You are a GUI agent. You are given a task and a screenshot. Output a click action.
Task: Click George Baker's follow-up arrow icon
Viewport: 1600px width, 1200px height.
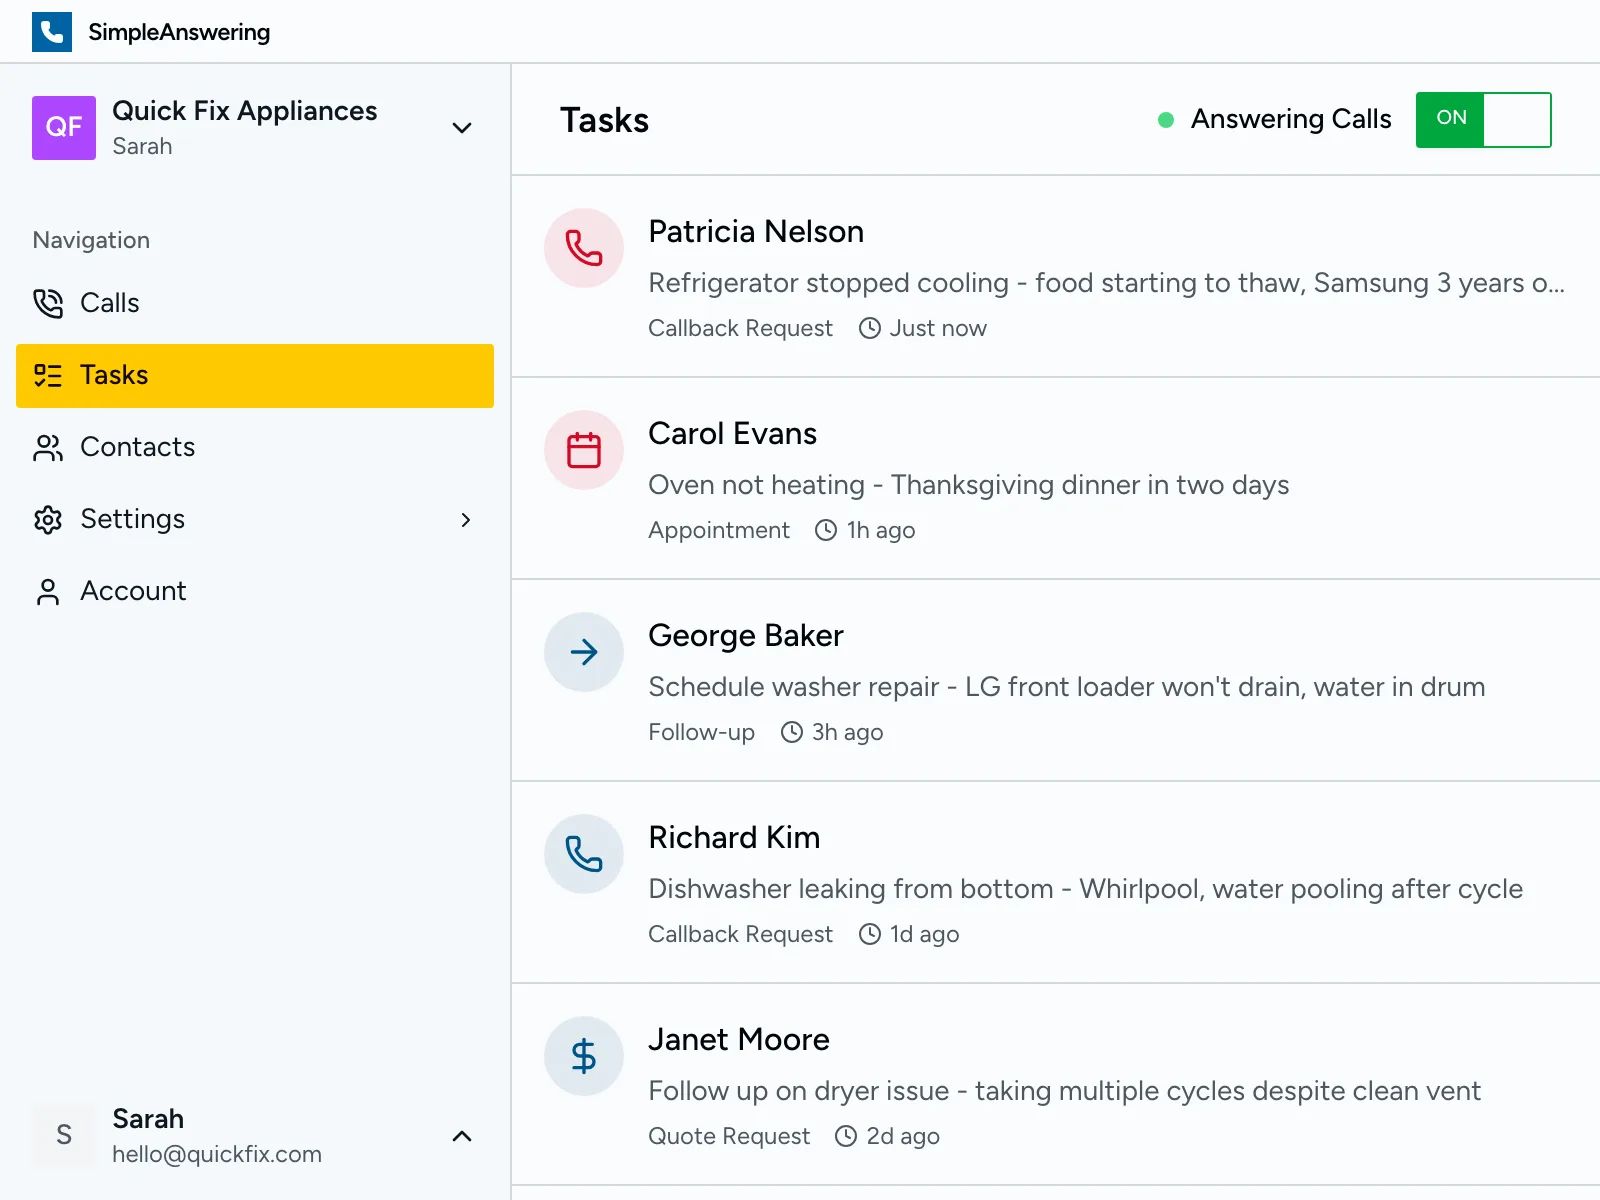[x=583, y=652]
